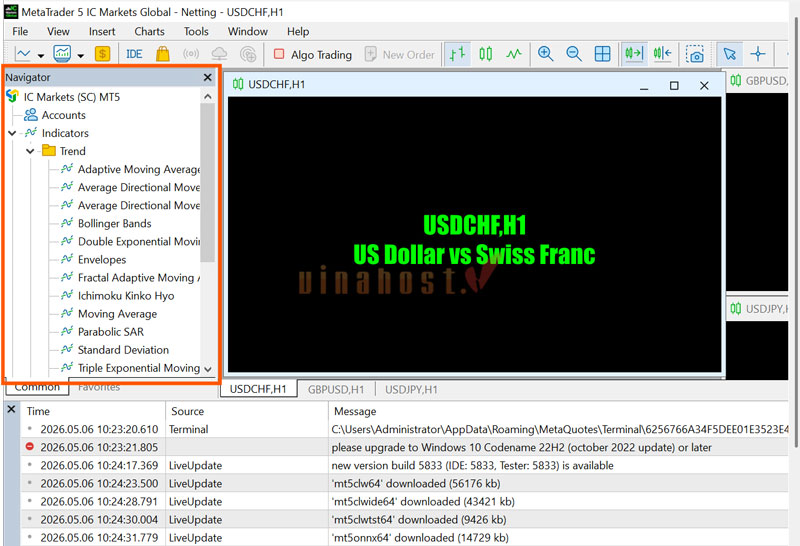This screenshot has height=546, width=800.
Task: Open the Charts menu
Action: [149, 32]
